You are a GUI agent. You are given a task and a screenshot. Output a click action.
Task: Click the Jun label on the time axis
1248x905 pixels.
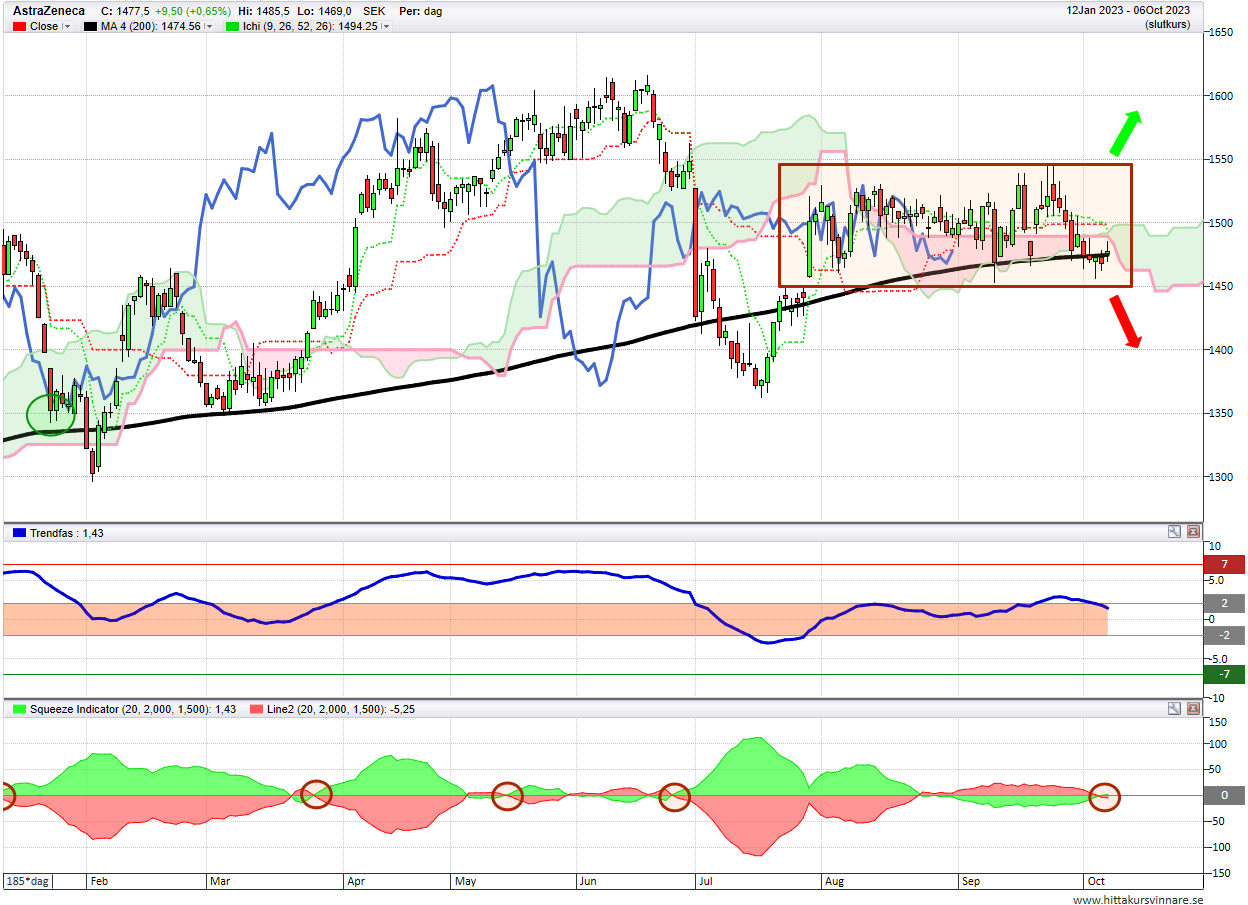tap(589, 882)
